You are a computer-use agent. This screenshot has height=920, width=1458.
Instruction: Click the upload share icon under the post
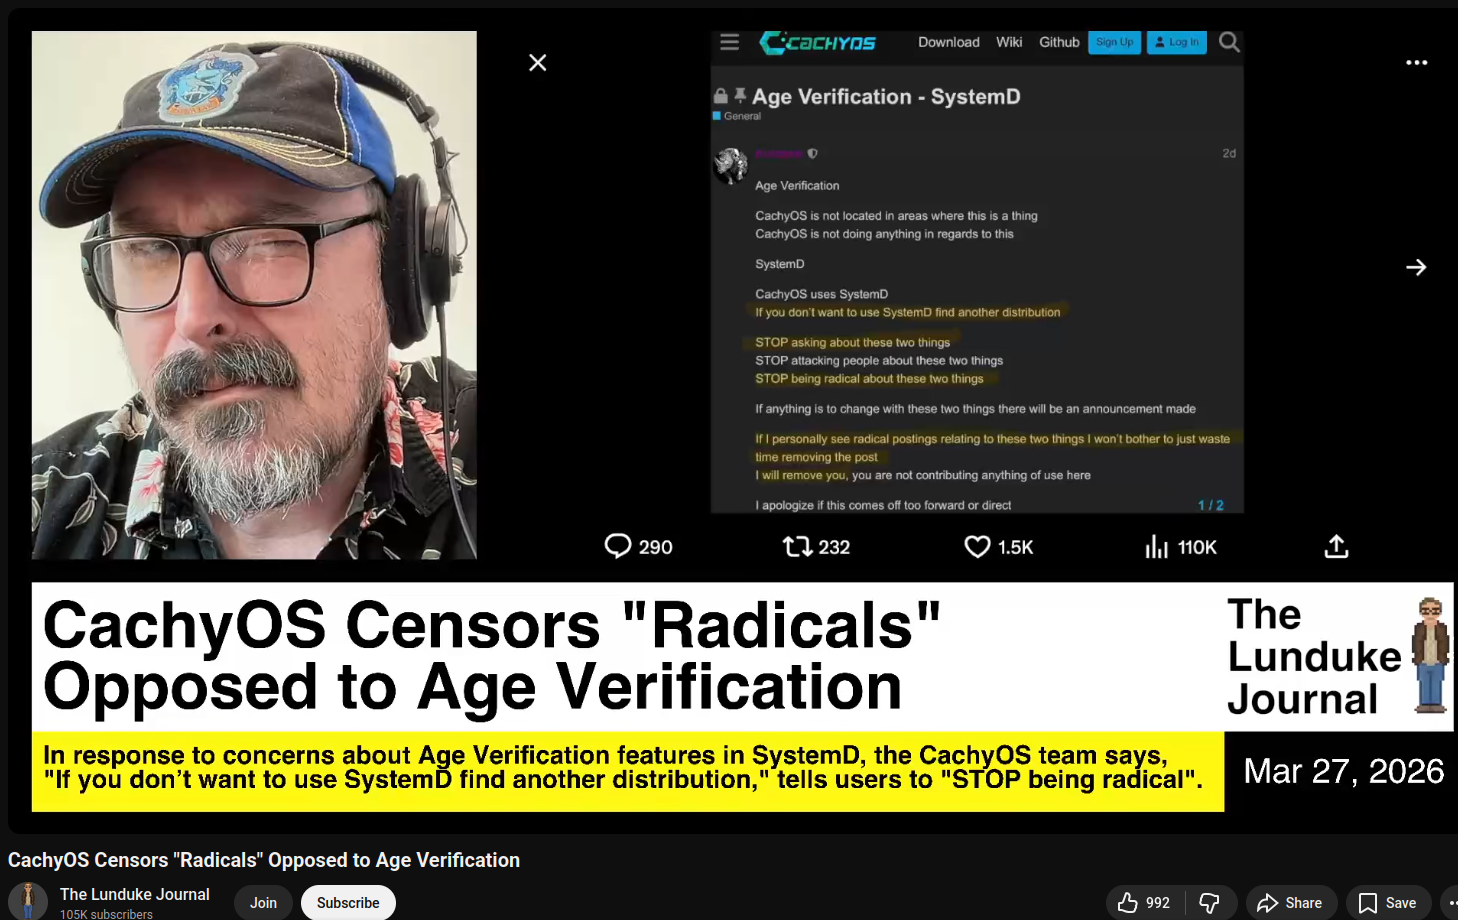pyautogui.click(x=1337, y=546)
